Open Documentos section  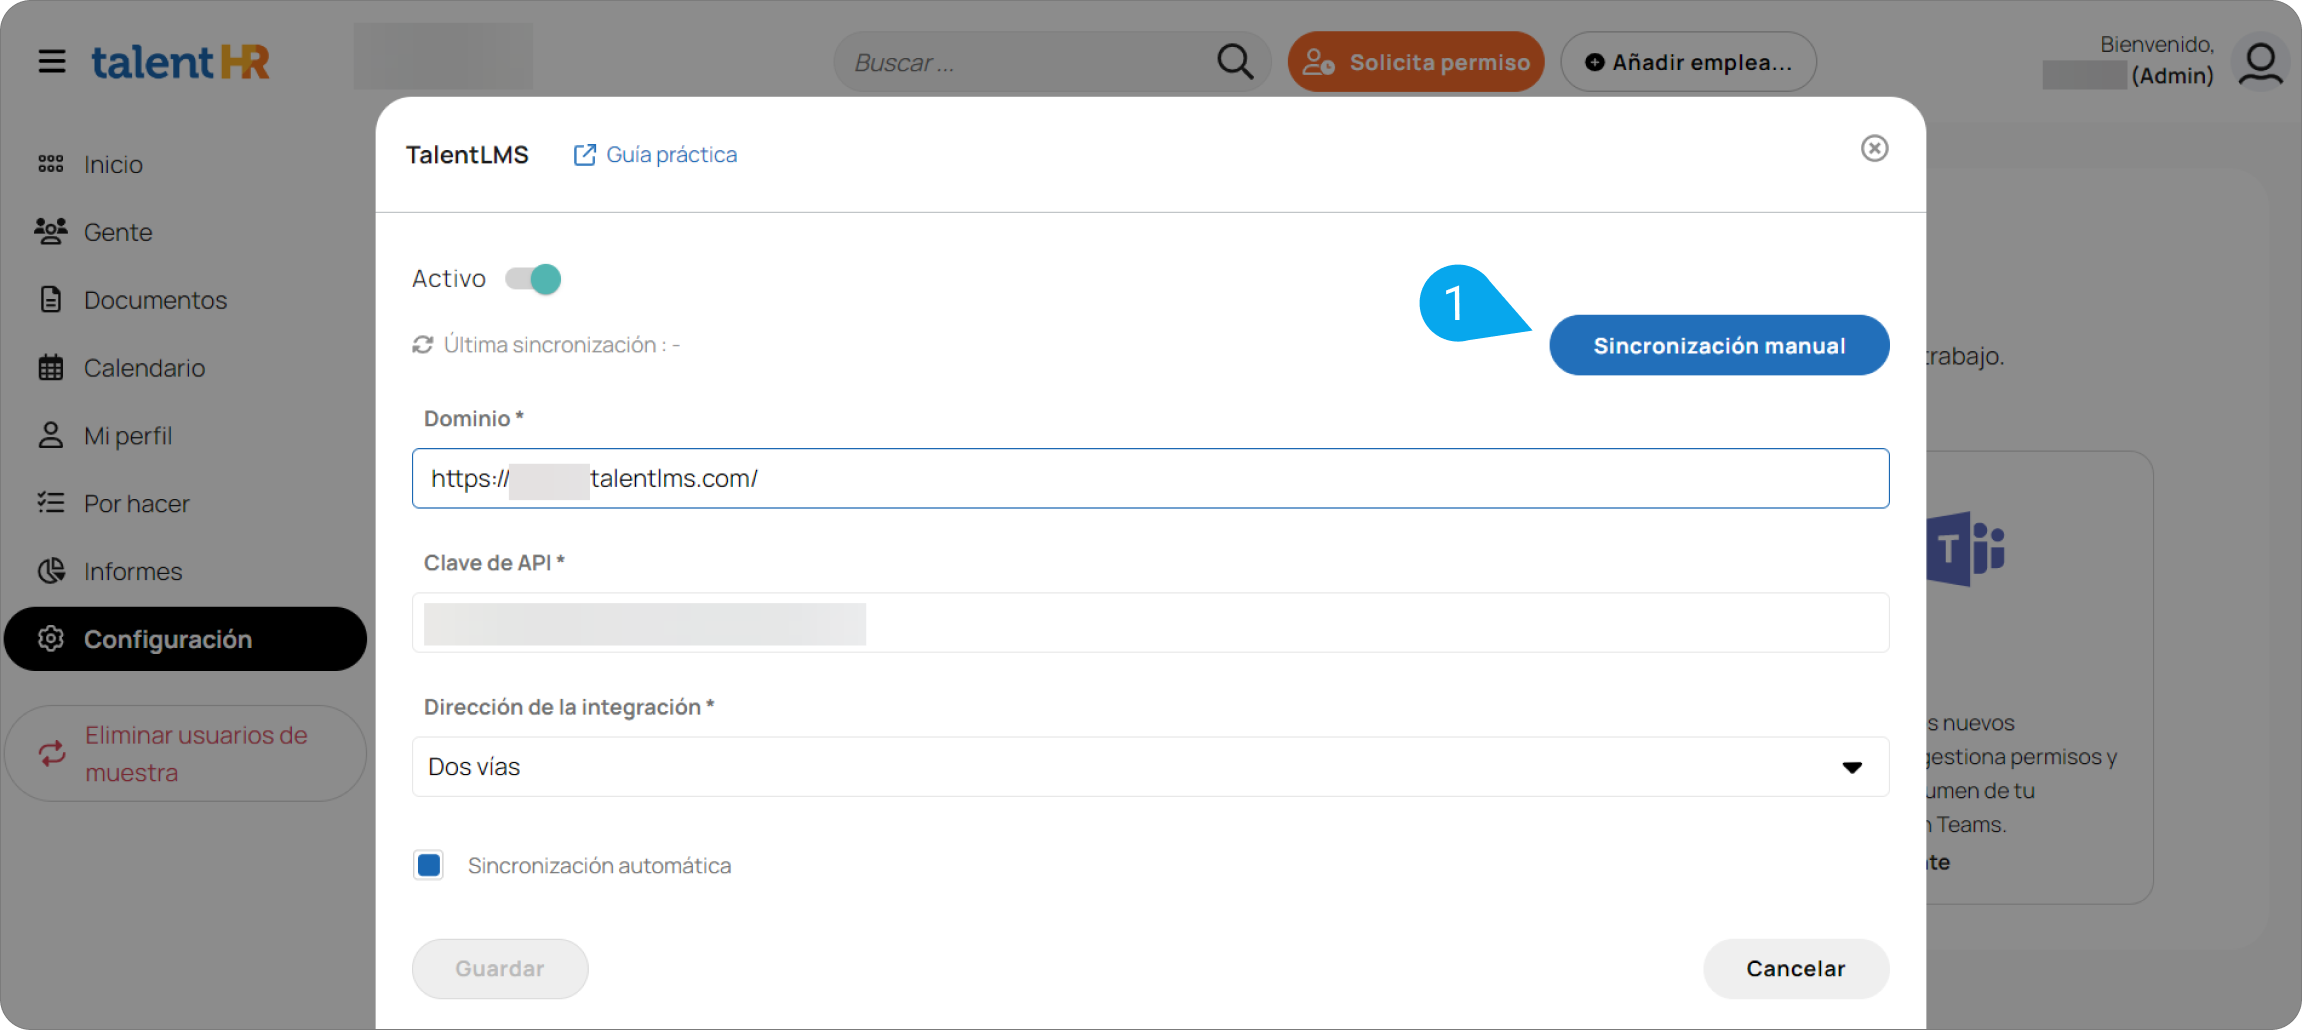click(x=155, y=300)
